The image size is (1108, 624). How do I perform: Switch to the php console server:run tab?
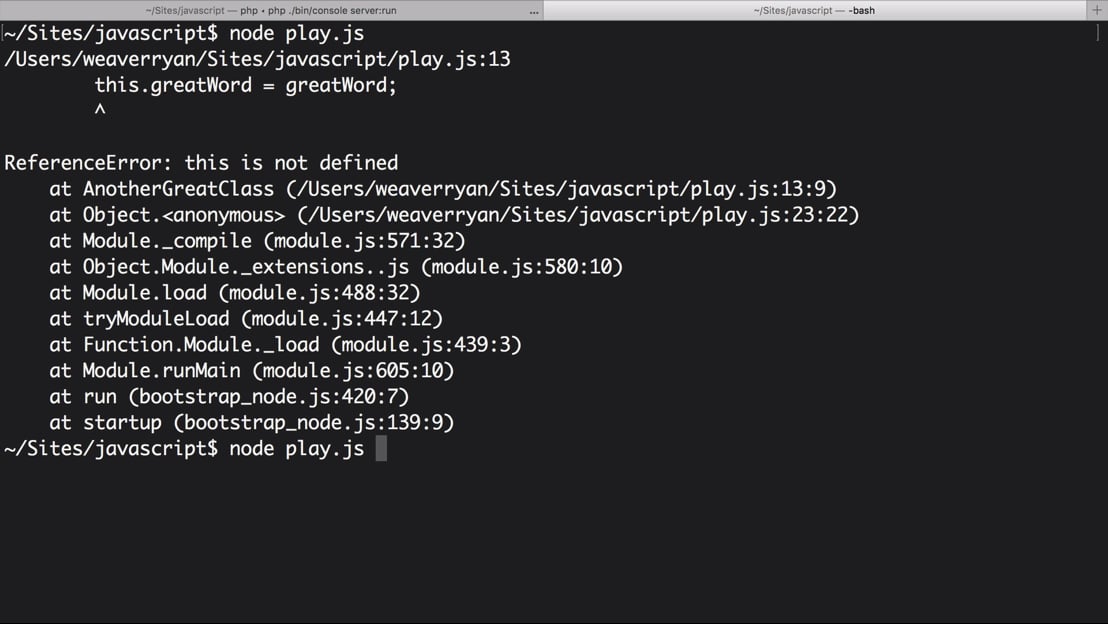pos(270,10)
